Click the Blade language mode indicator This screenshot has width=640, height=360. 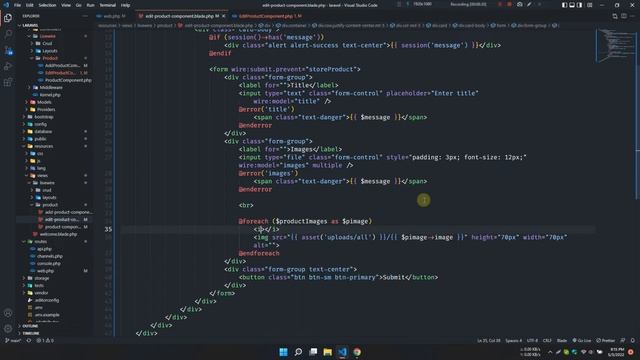point(562,340)
